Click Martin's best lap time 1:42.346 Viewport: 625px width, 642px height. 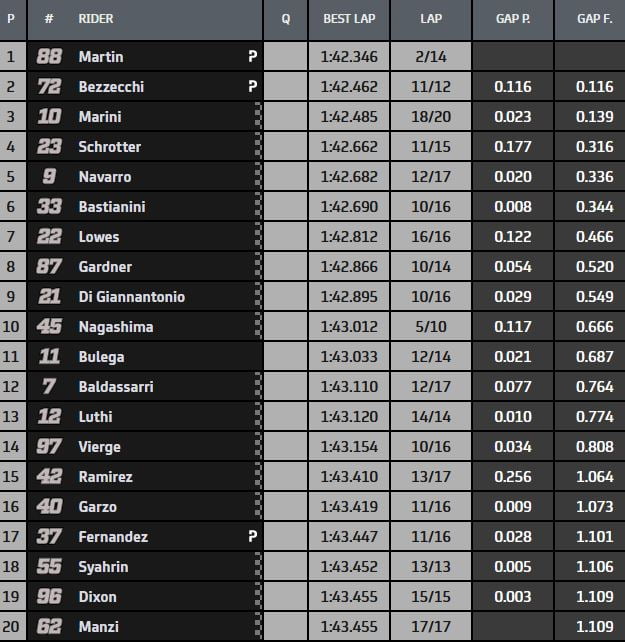tap(347, 57)
